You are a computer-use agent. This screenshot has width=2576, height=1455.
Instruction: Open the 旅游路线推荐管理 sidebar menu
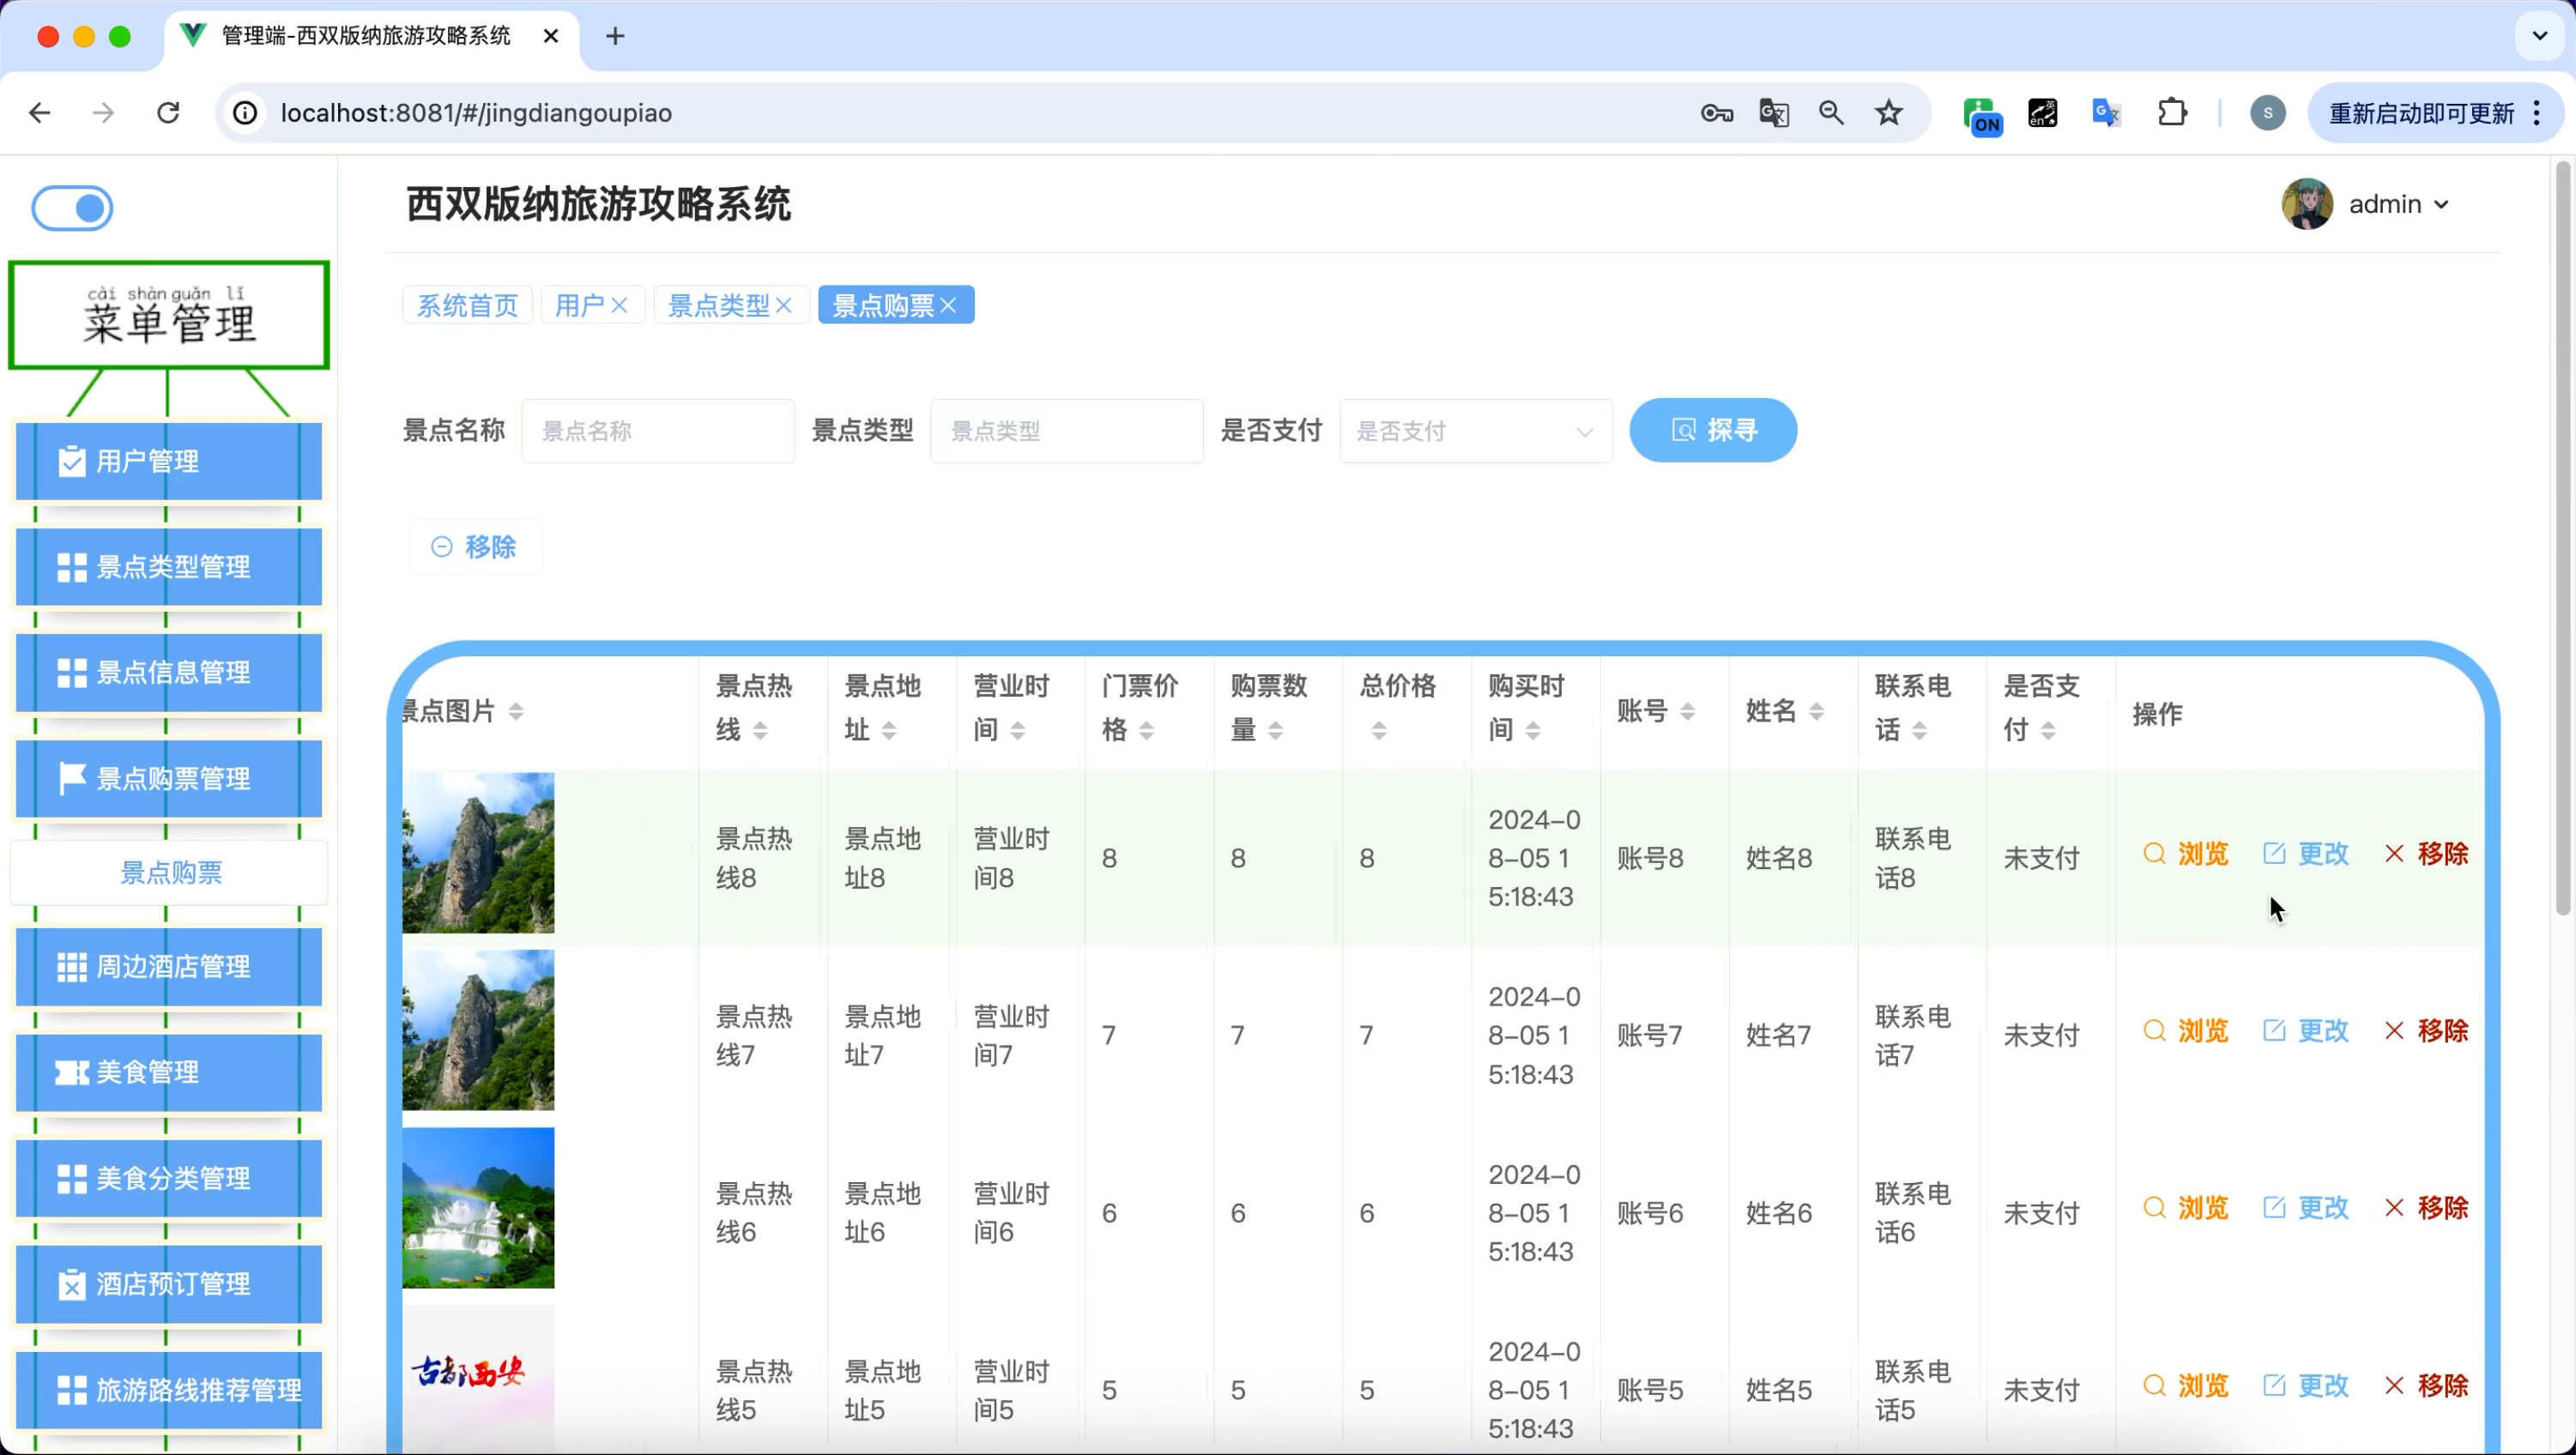(168, 1390)
